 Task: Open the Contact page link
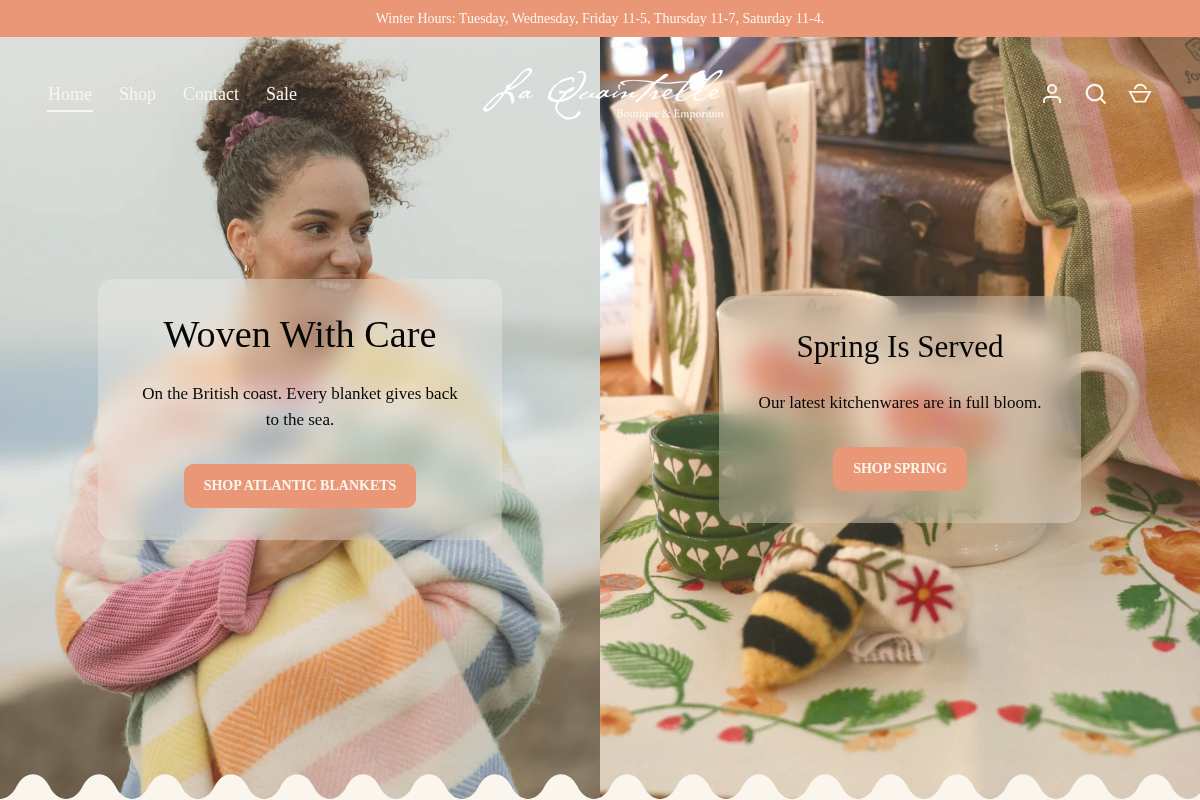coord(211,94)
